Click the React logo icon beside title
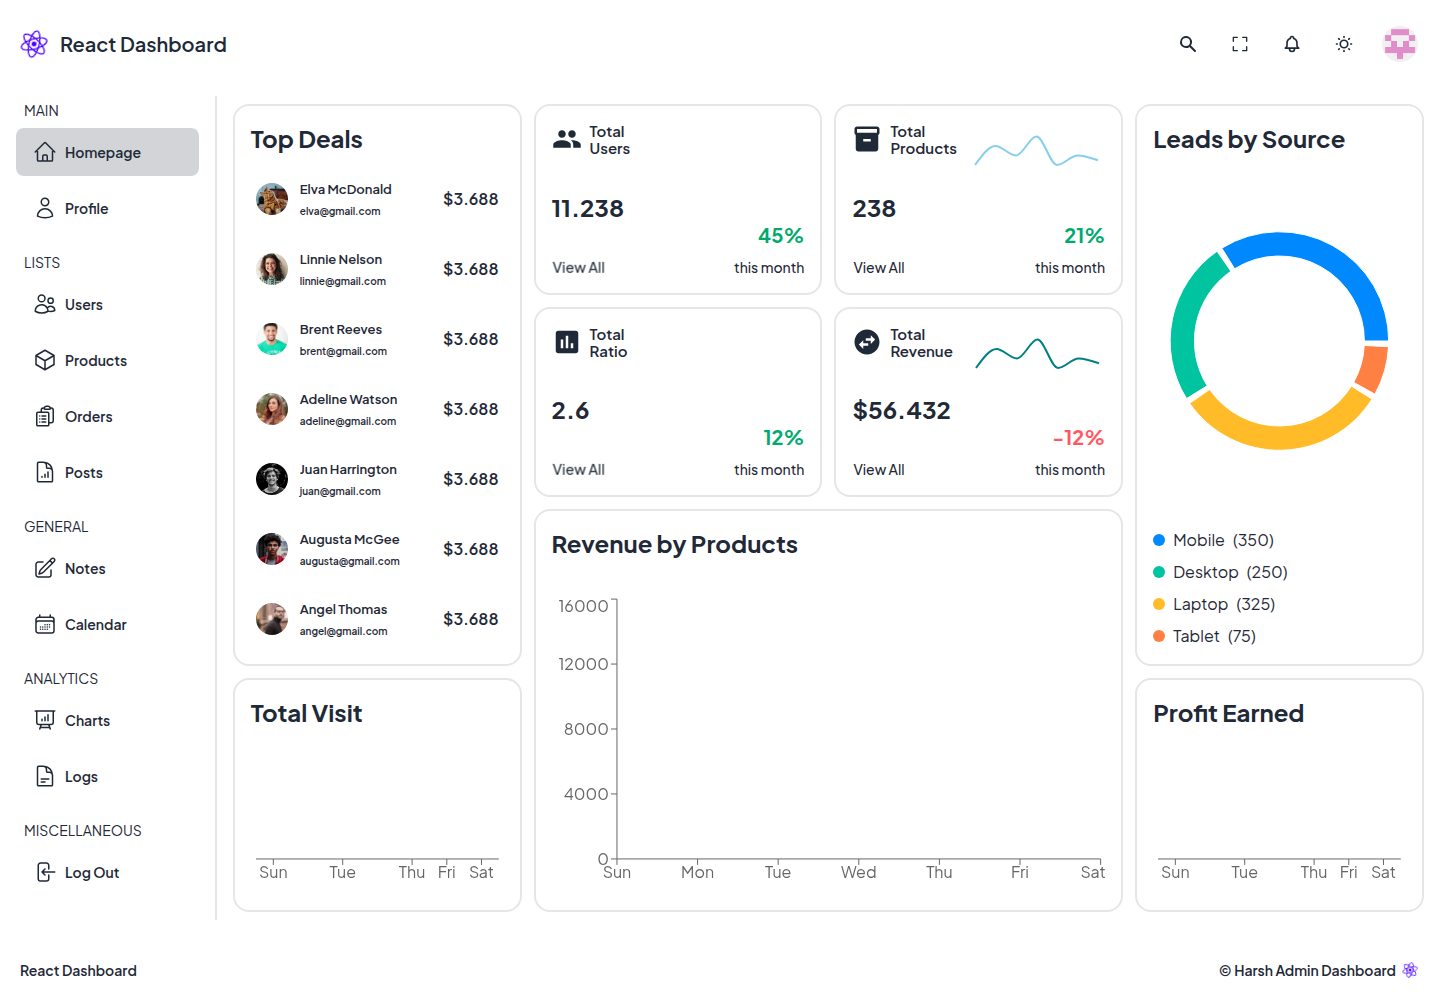The width and height of the screenshot is (1440, 1000). pyautogui.click(x=34, y=44)
